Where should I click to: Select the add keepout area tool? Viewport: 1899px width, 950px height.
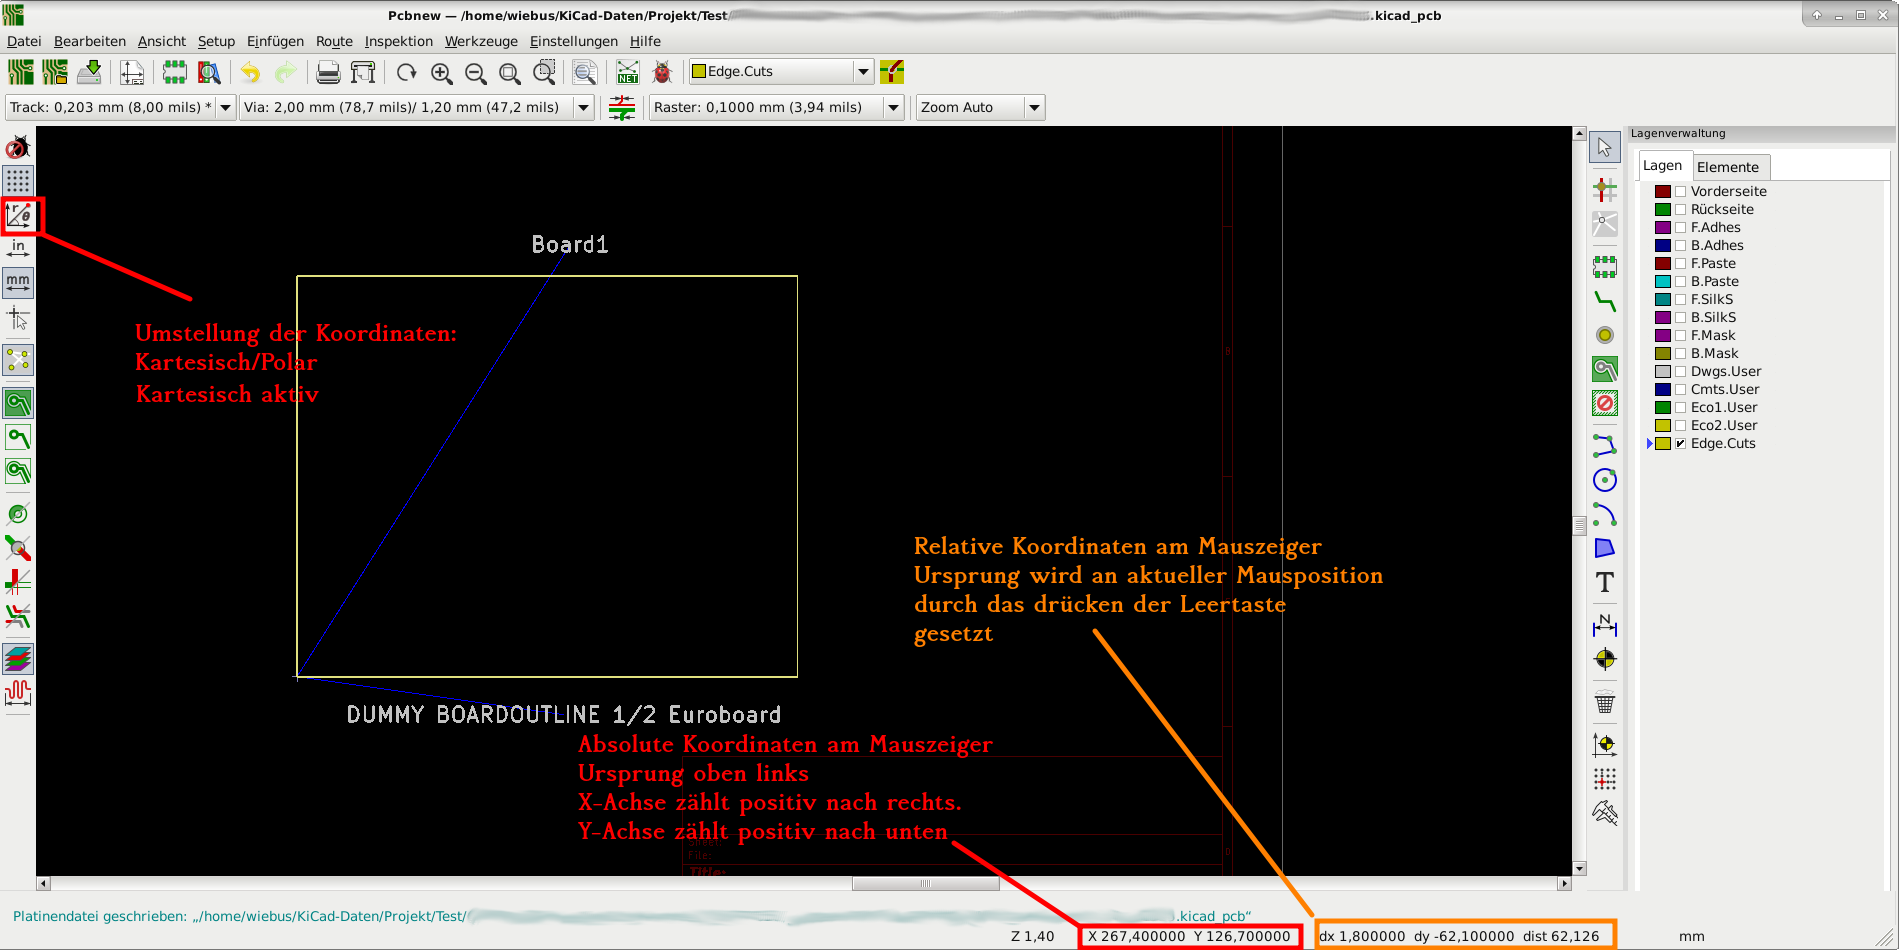pos(1605,403)
